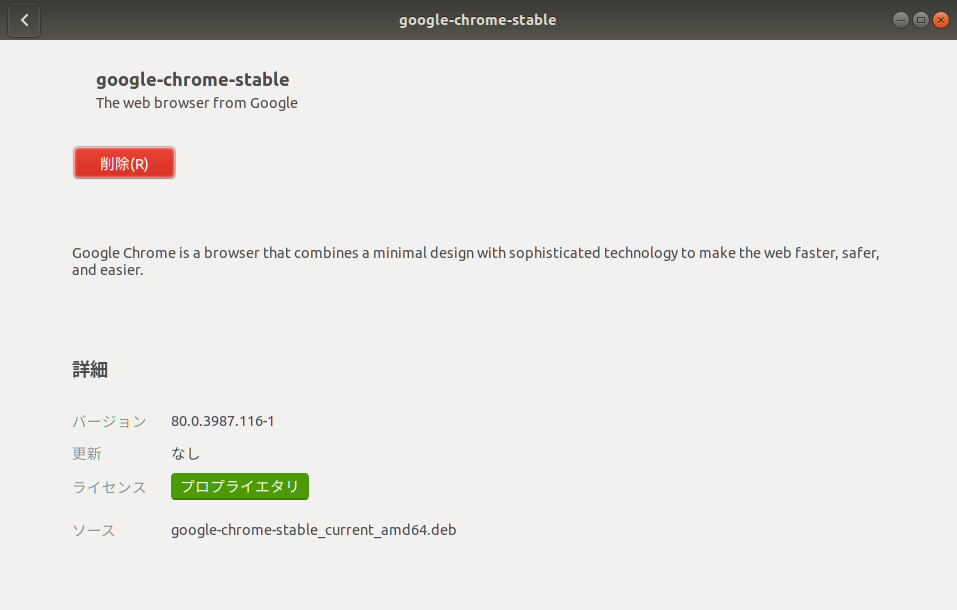Click the source file google-chrome-stable_current_amd64.deb
This screenshot has height=610, width=957.
pyautogui.click(x=313, y=530)
